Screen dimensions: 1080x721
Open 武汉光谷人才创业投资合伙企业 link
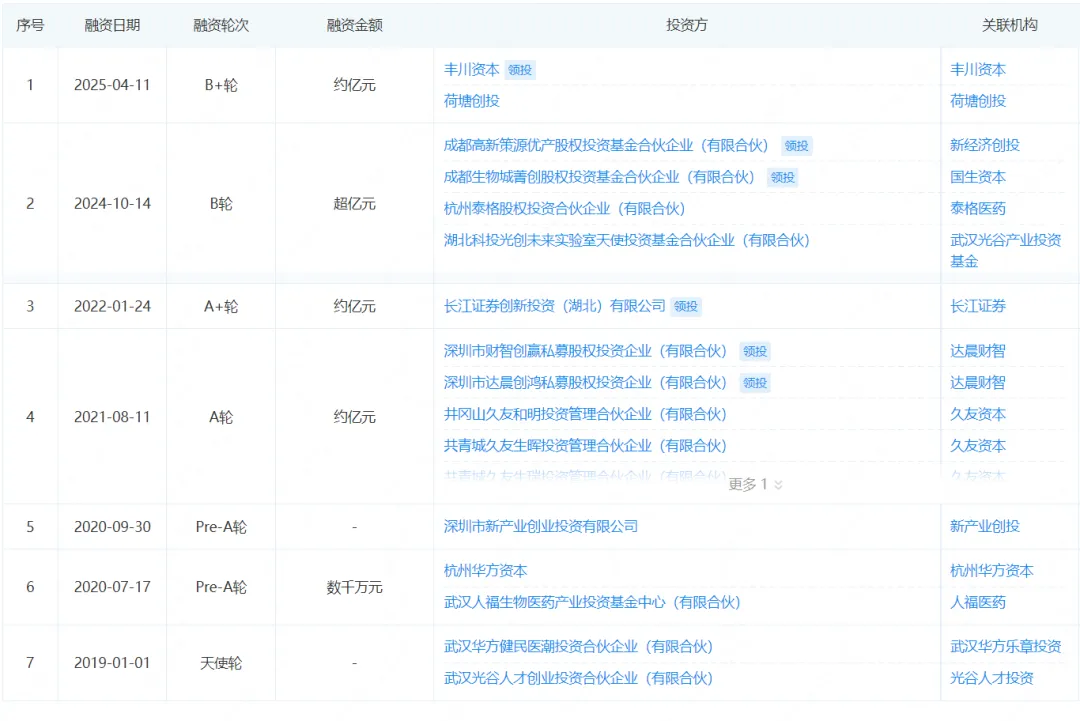tap(578, 678)
